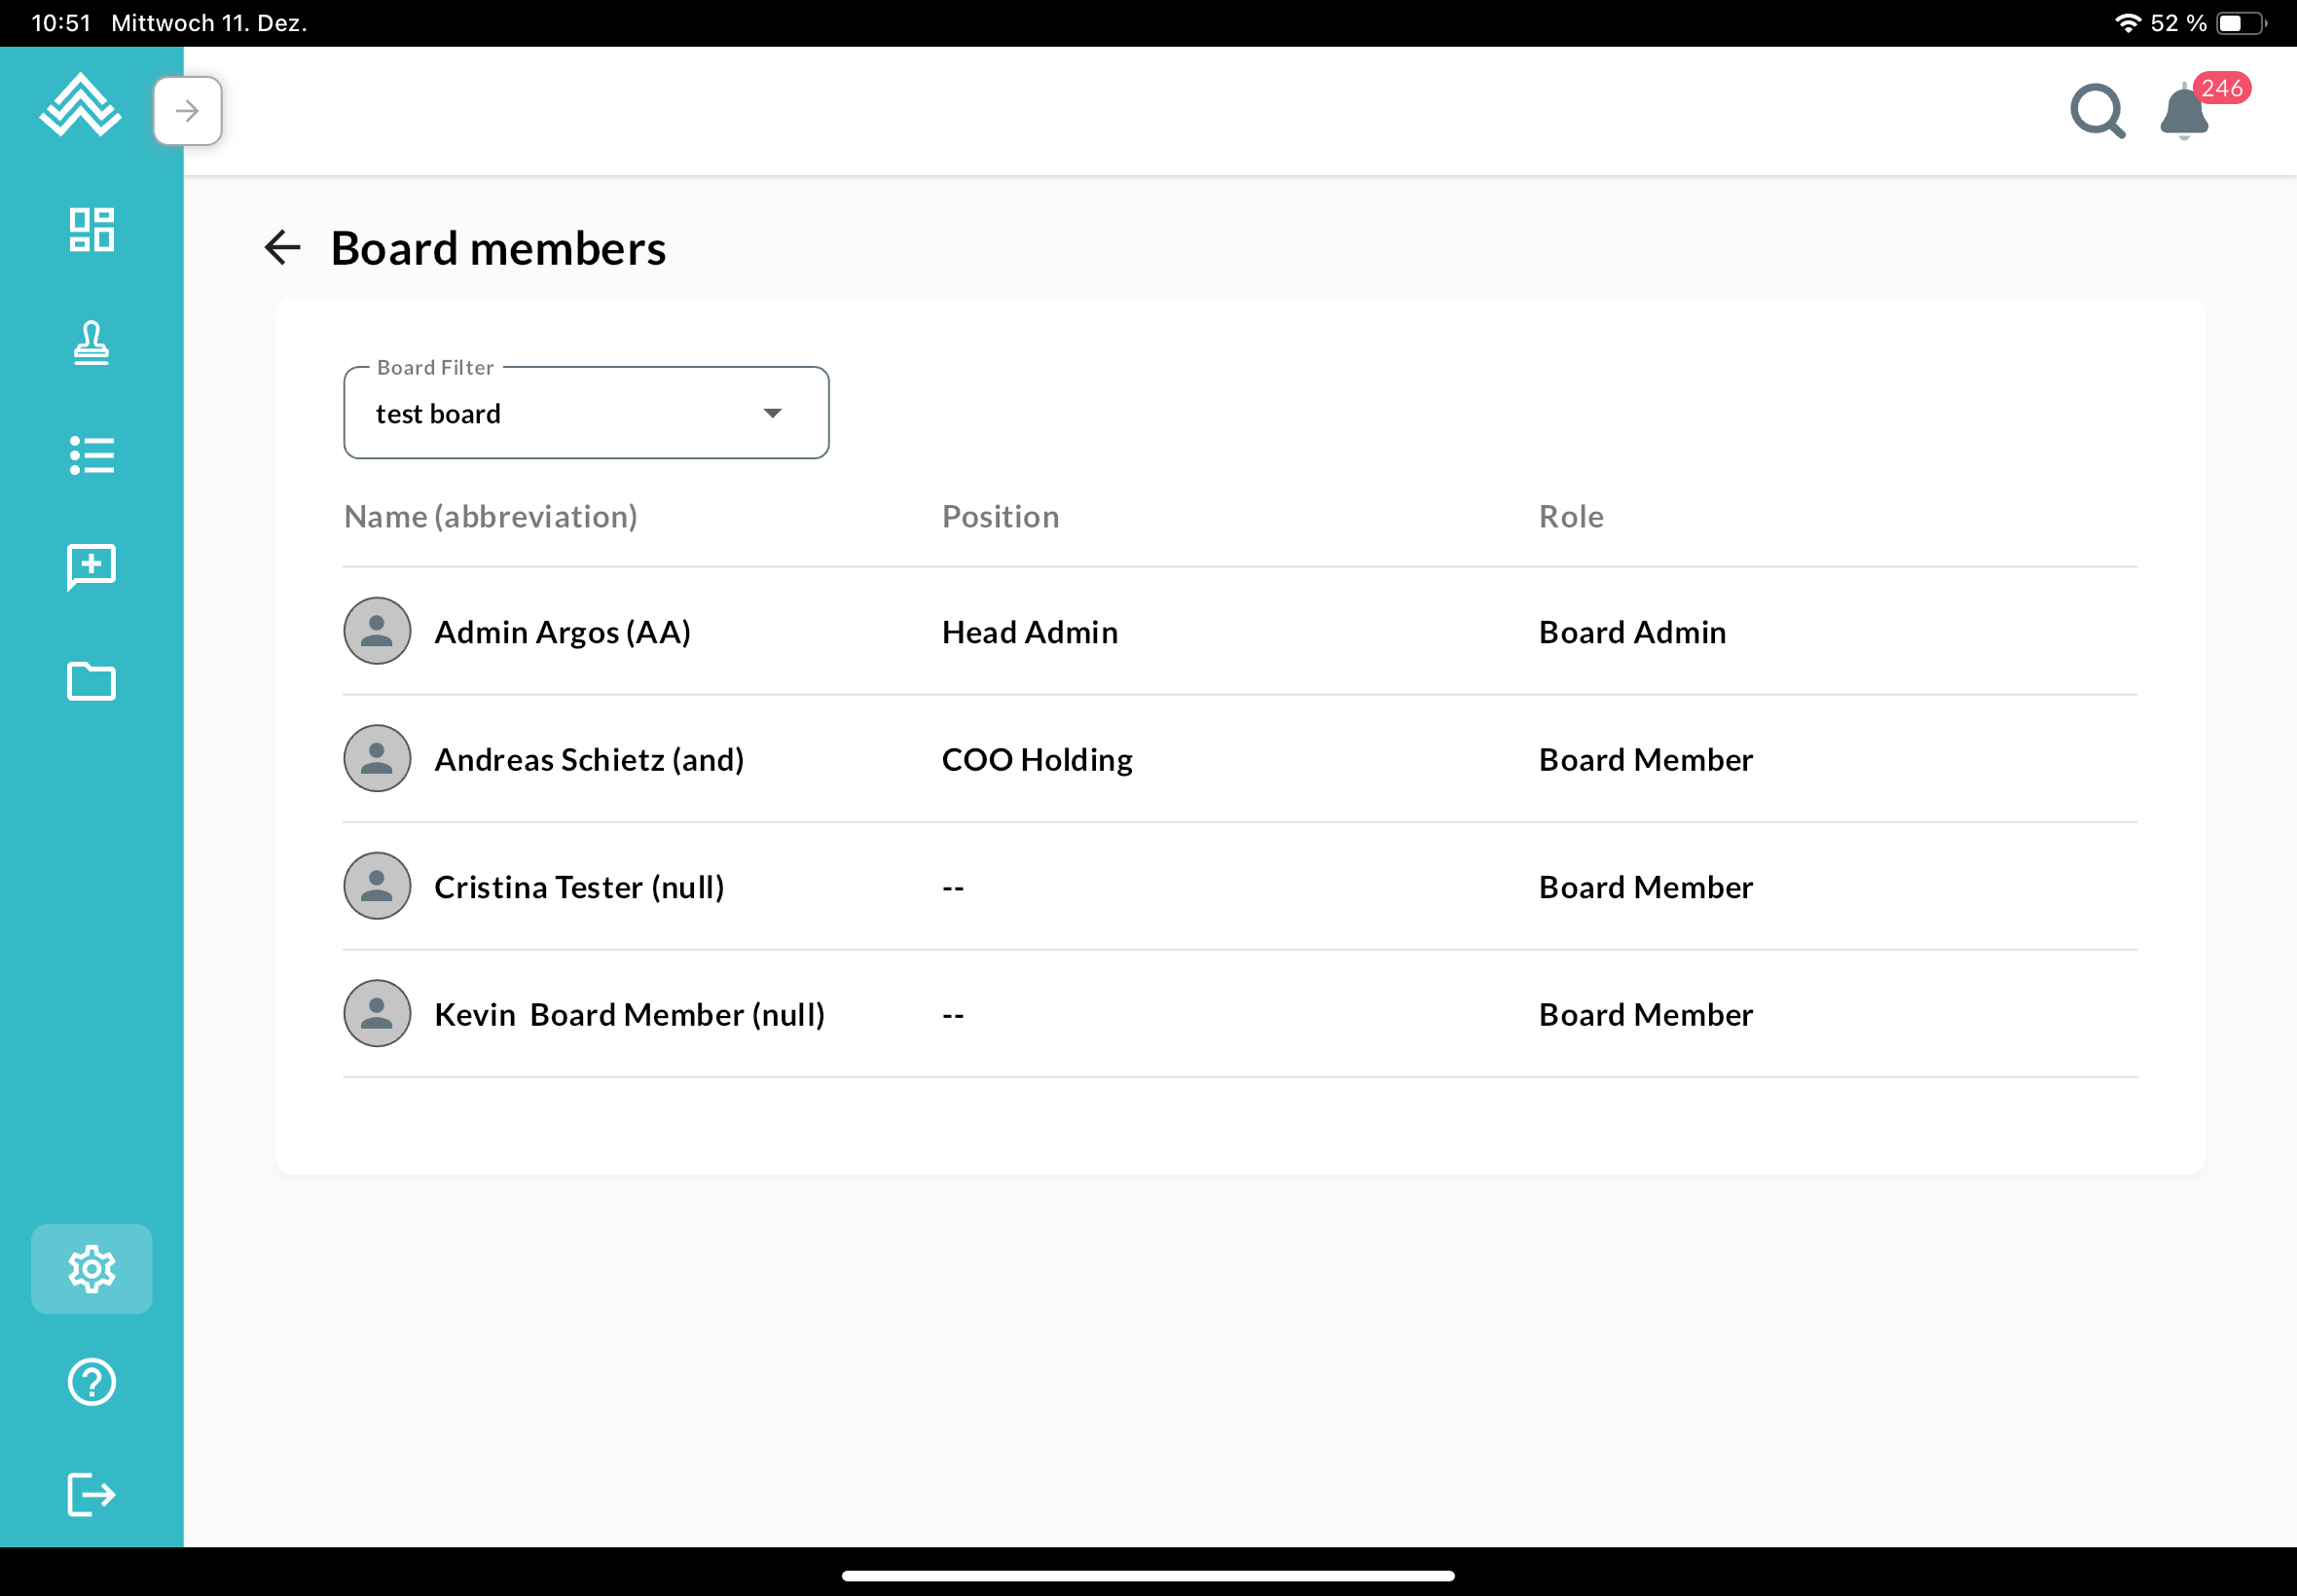
Task: Click the Name (abbreviation) column header
Action: [x=490, y=516]
